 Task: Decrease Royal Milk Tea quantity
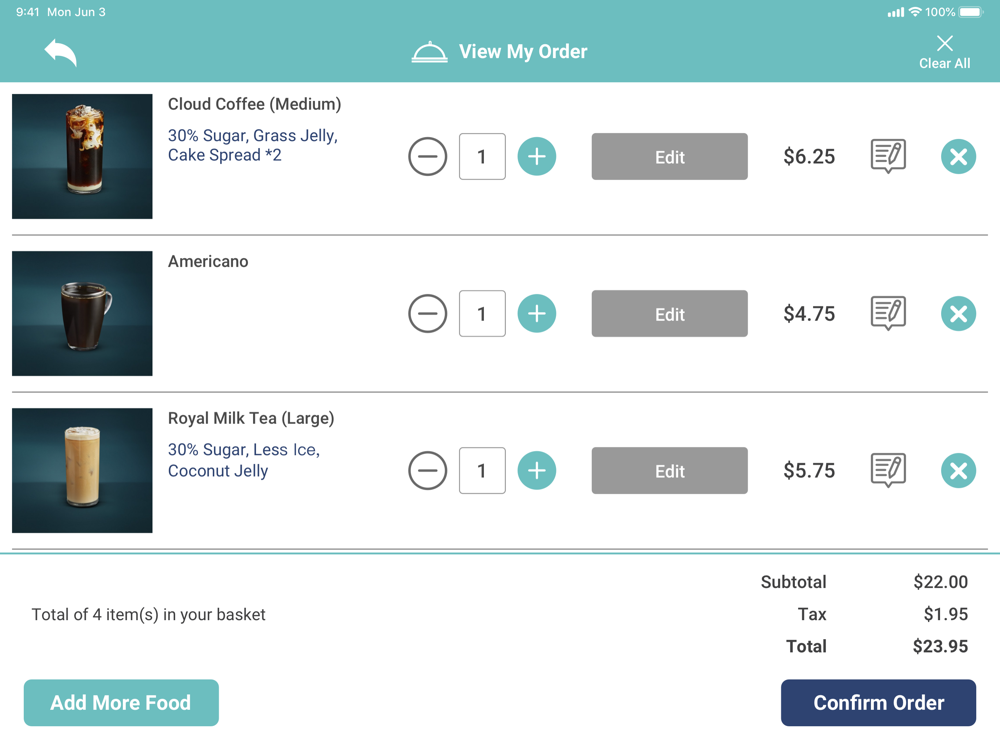[x=427, y=471]
